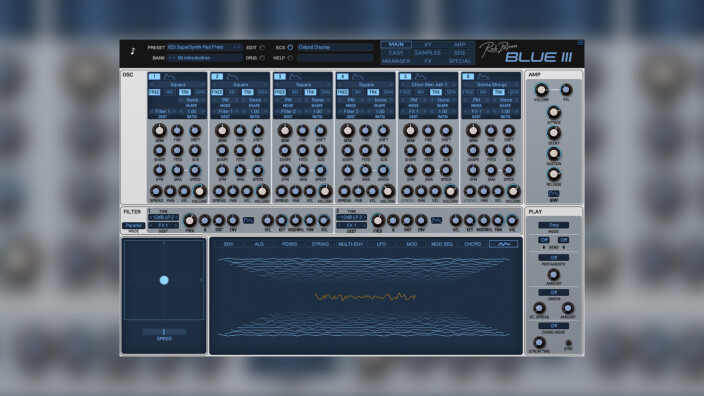This screenshot has height=396, width=704.
Task: Click filter 2 envelope curve icon
Action: (x=436, y=220)
